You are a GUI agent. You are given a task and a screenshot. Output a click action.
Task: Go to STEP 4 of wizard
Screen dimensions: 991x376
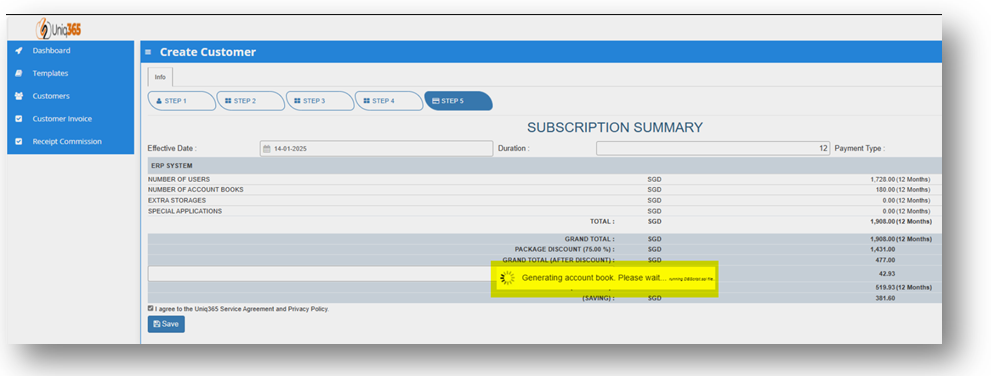click(x=389, y=101)
